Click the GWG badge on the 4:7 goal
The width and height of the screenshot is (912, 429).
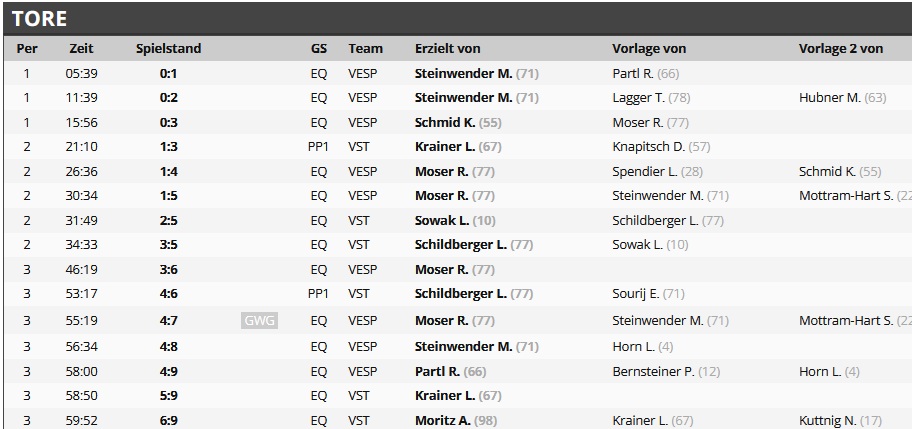tap(259, 321)
